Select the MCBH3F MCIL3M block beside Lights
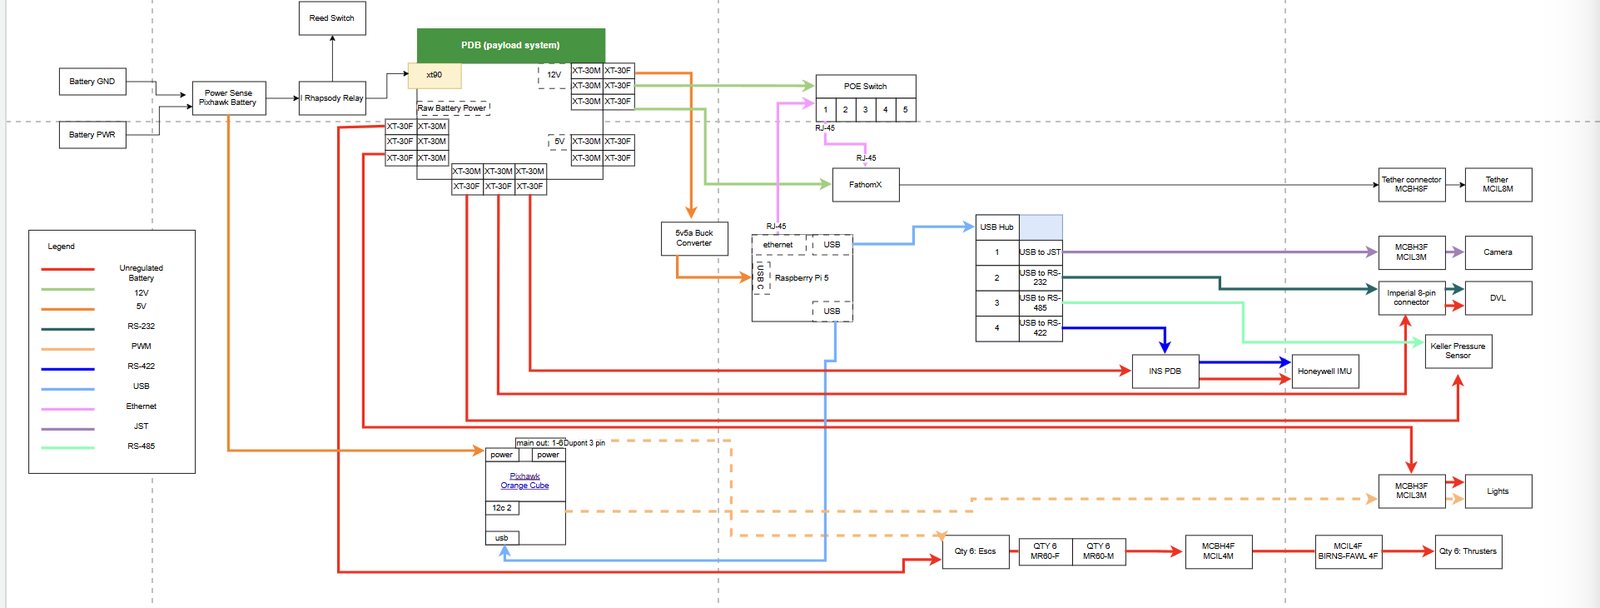The width and height of the screenshot is (1600, 608). point(1412,491)
